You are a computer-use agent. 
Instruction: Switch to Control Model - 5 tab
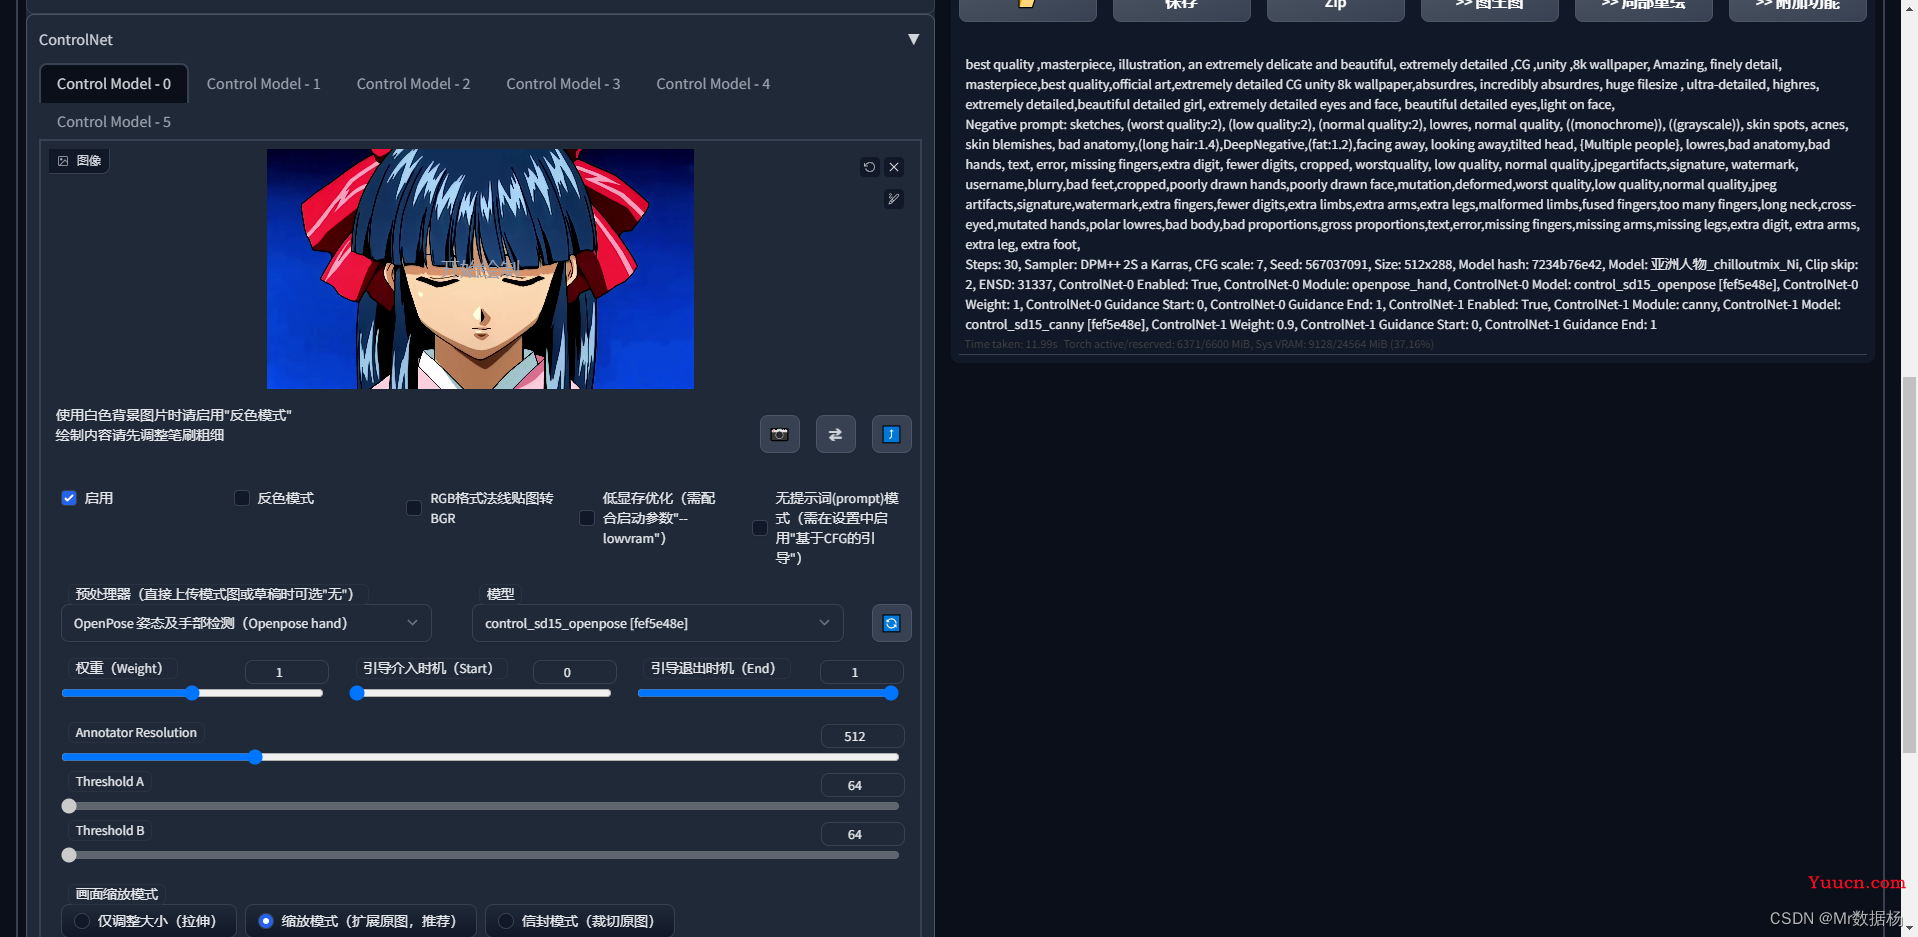(x=113, y=122)
